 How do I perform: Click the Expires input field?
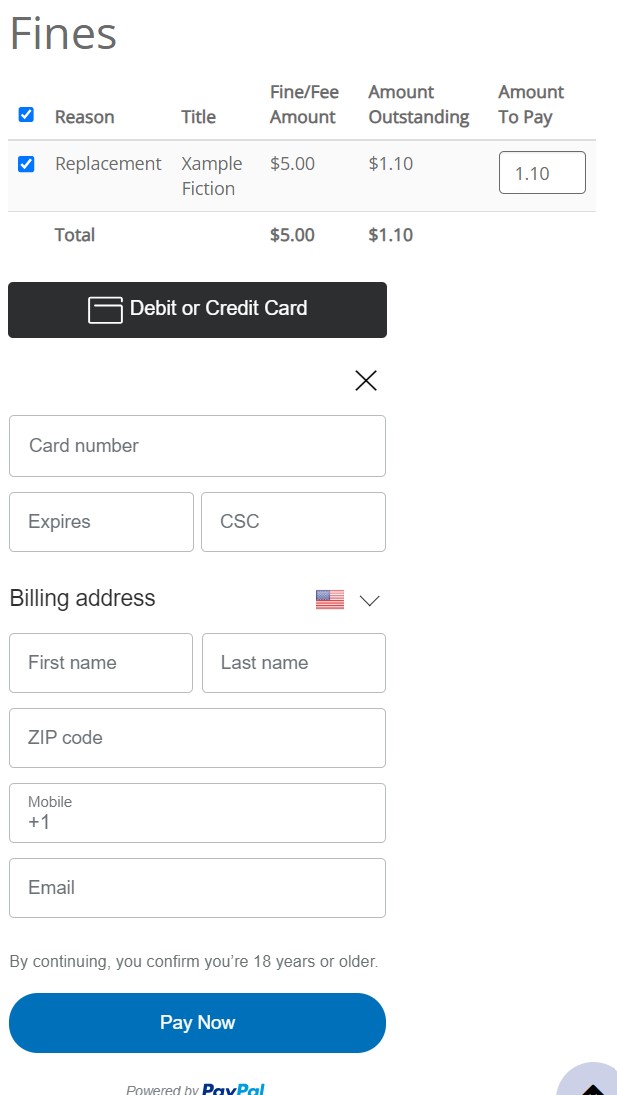(x=101, y=522)
